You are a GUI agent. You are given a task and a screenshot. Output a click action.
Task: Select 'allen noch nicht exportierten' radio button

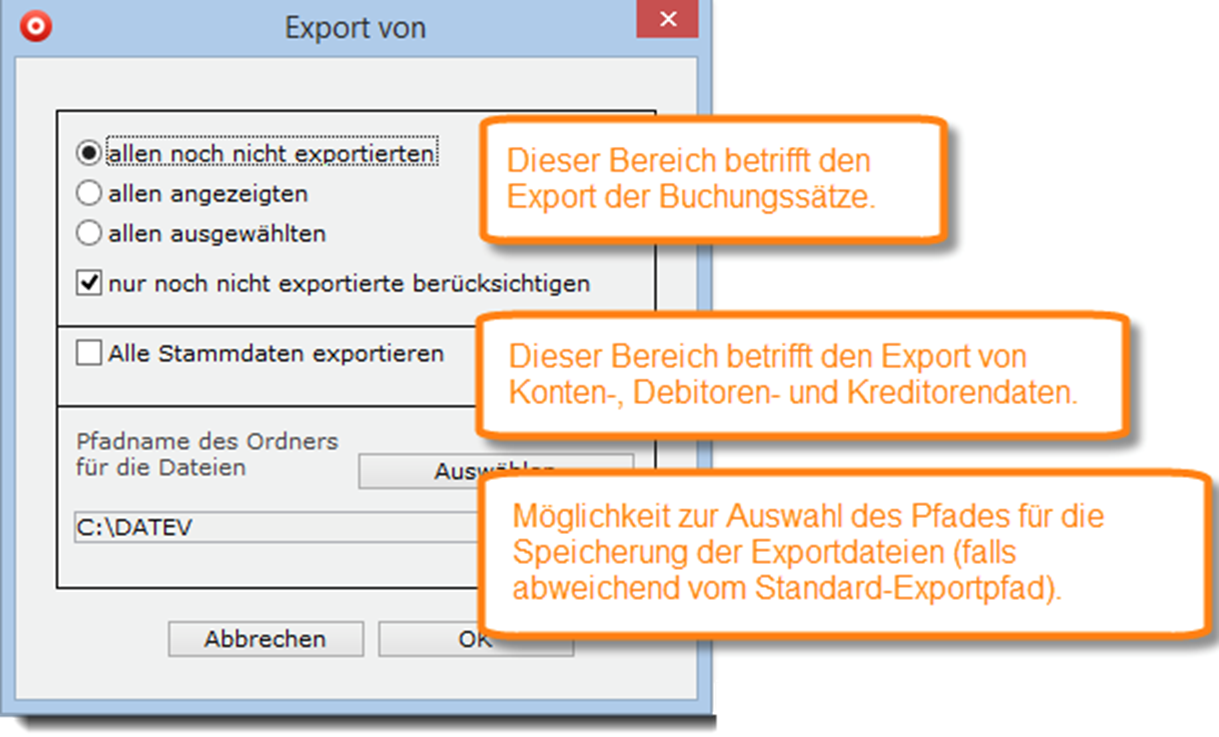point(89,153)
